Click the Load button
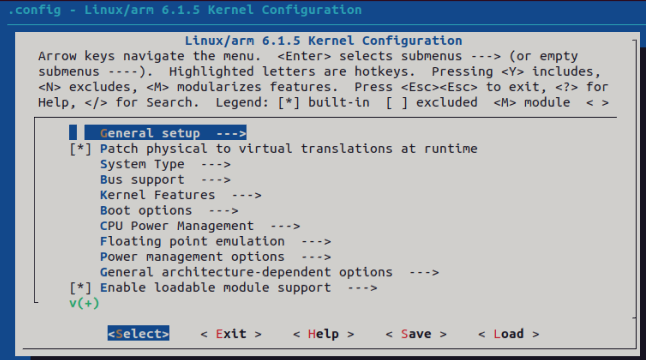 509,334
